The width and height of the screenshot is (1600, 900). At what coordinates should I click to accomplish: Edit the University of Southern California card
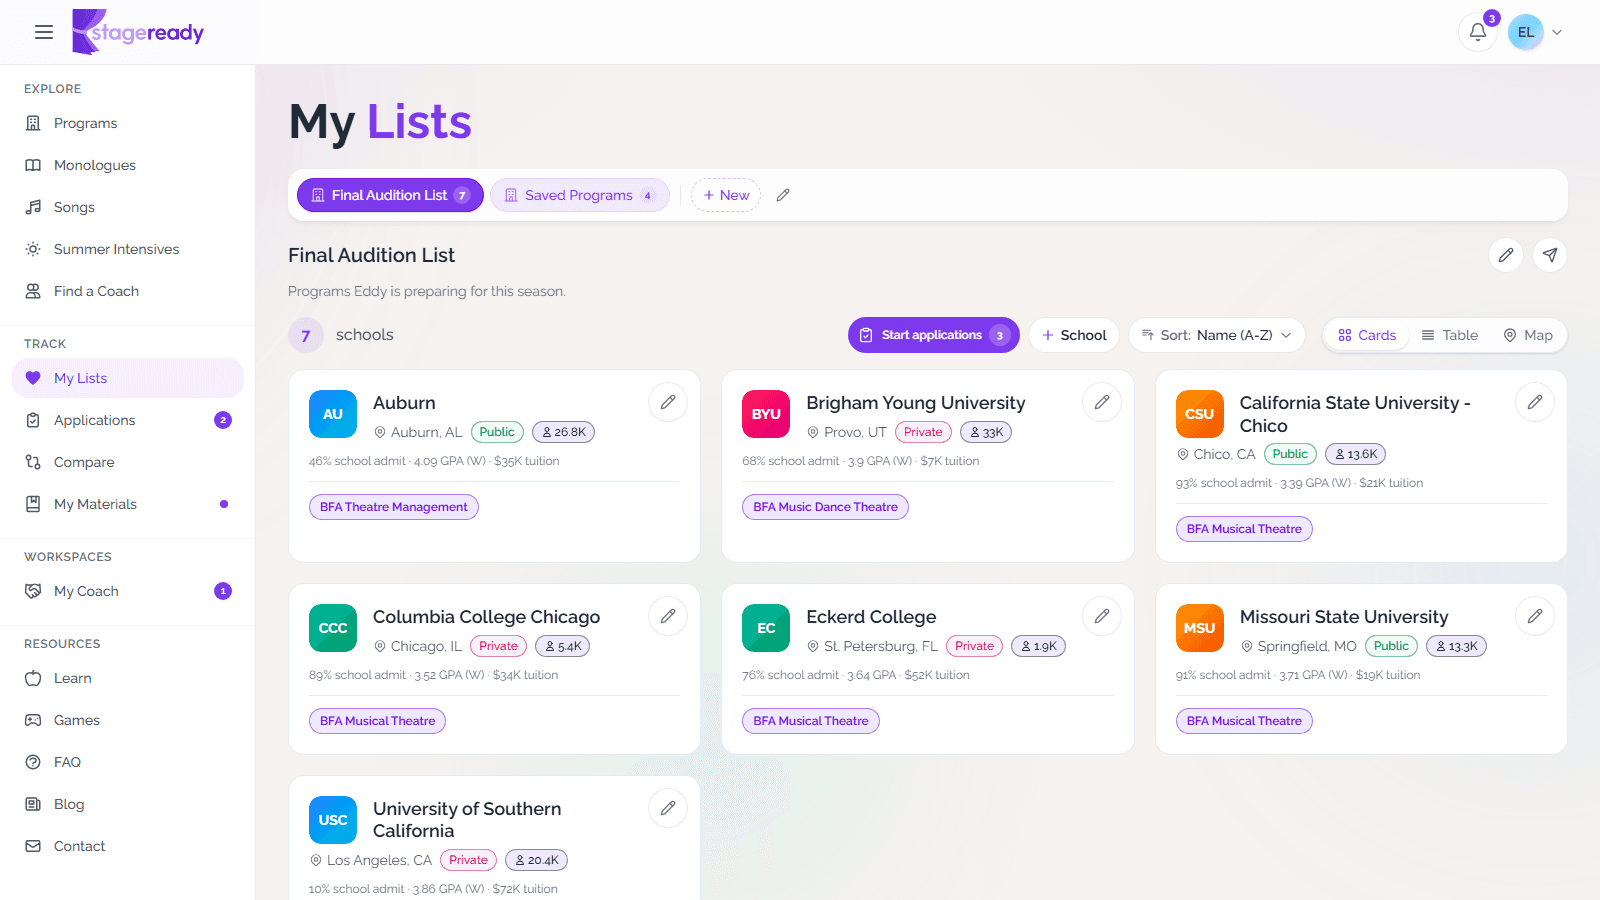click(x=668, y=808)
